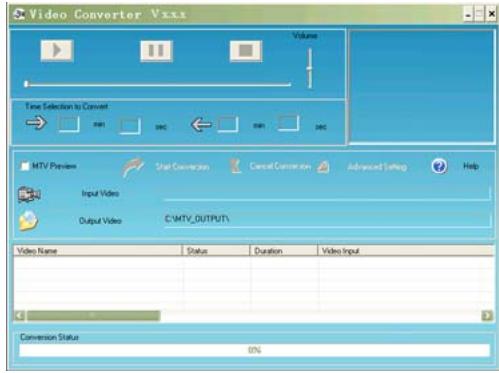This screenshot has width=499, height=373.
Task: Click the Video Converter title bar icon
Action: pos(19,14)
